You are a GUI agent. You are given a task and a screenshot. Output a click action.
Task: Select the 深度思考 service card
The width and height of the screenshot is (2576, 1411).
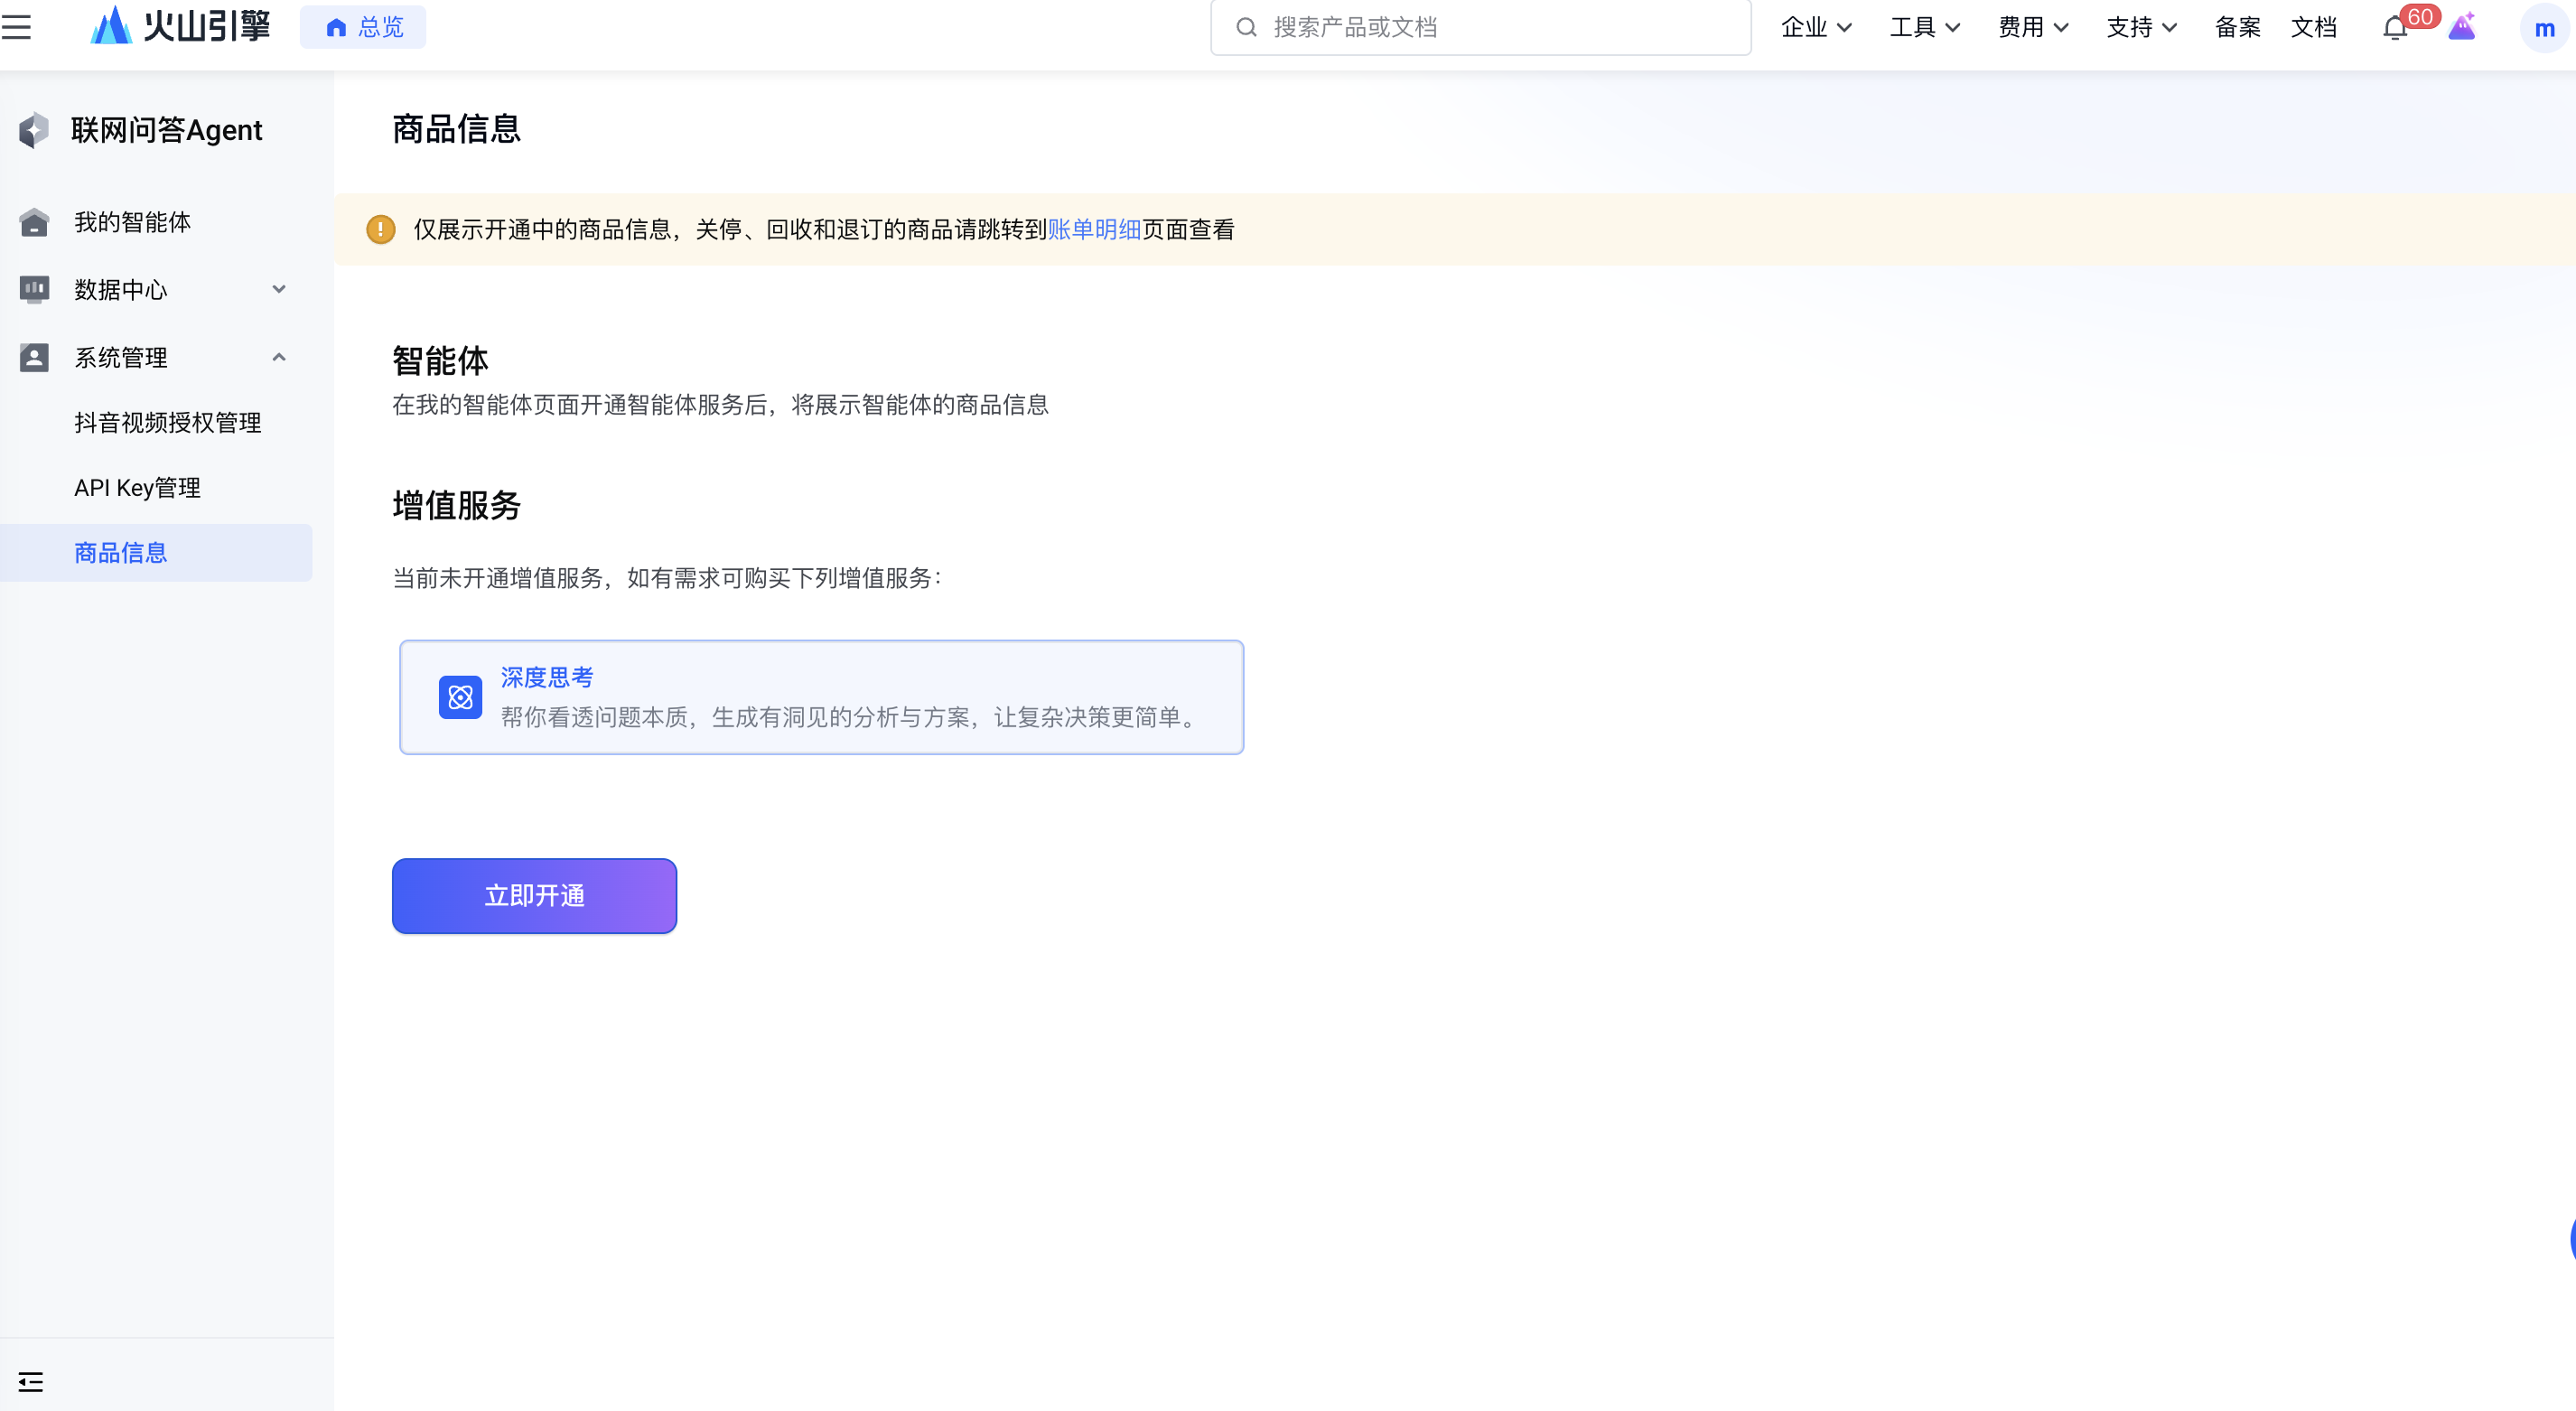(x=821, y=697)
